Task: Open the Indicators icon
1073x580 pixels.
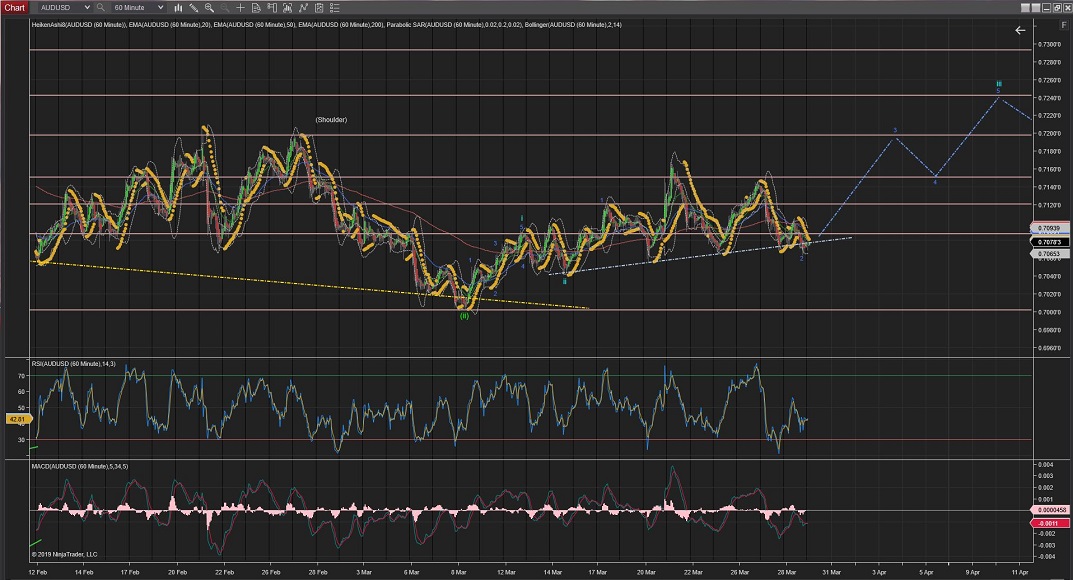Action: pos(303,8)
